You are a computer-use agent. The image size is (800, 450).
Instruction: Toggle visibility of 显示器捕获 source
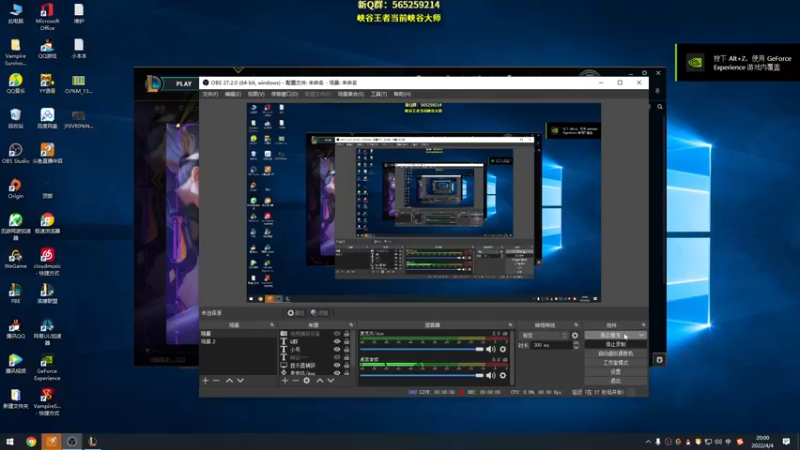(x=337, y=365)
